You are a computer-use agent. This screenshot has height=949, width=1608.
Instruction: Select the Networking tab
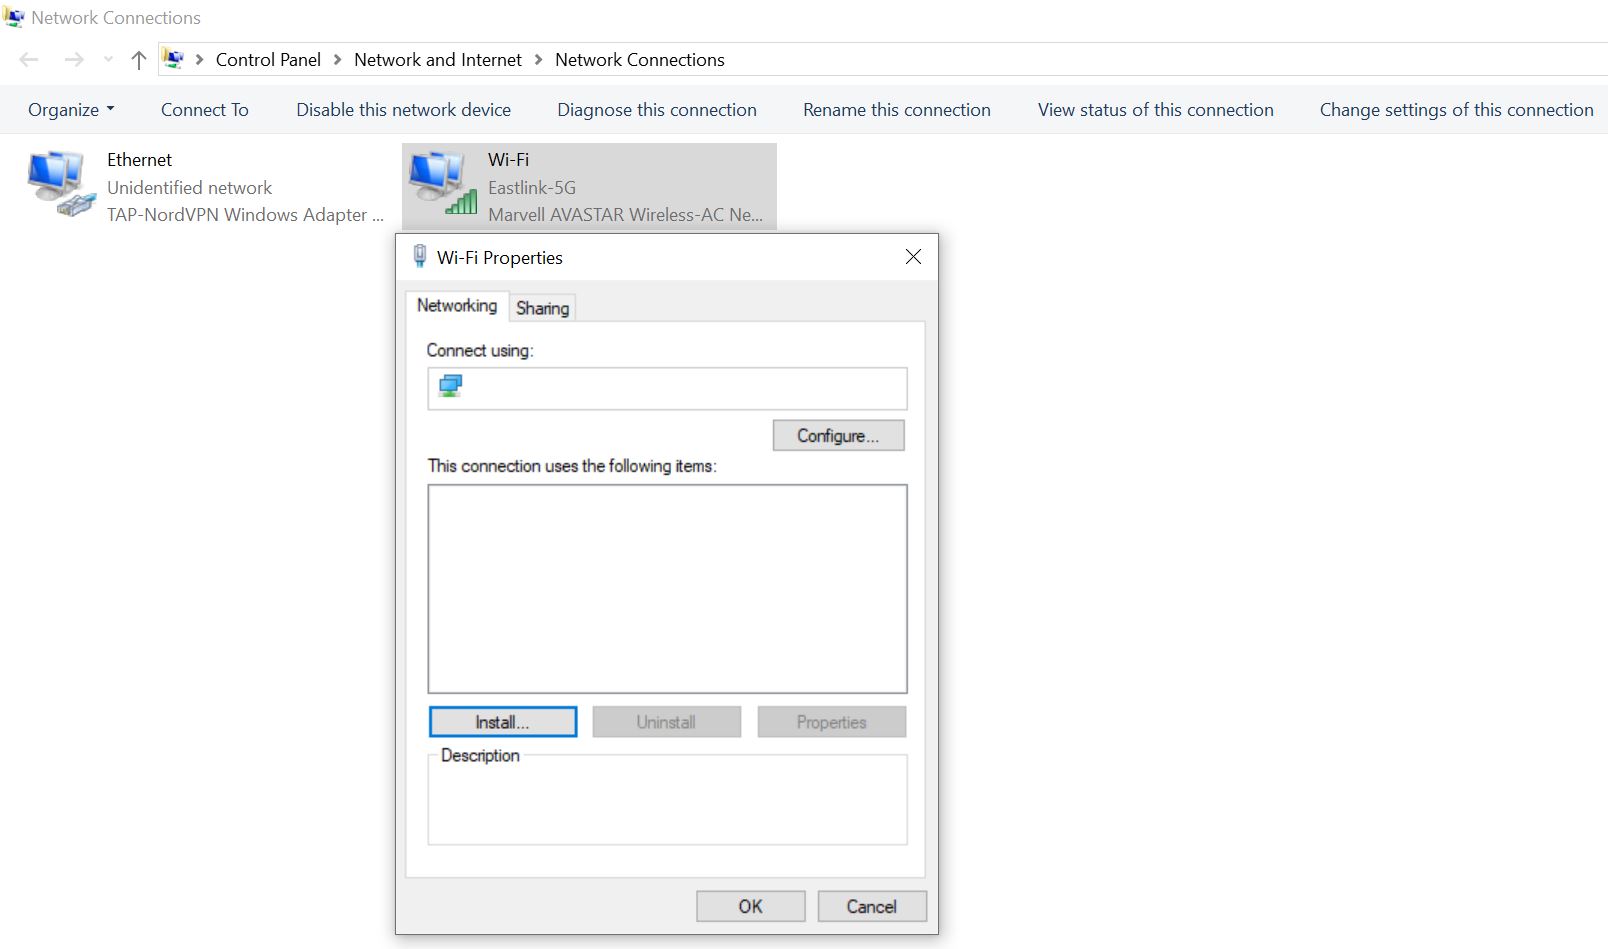pyautogui.click(x=456, y=306)
